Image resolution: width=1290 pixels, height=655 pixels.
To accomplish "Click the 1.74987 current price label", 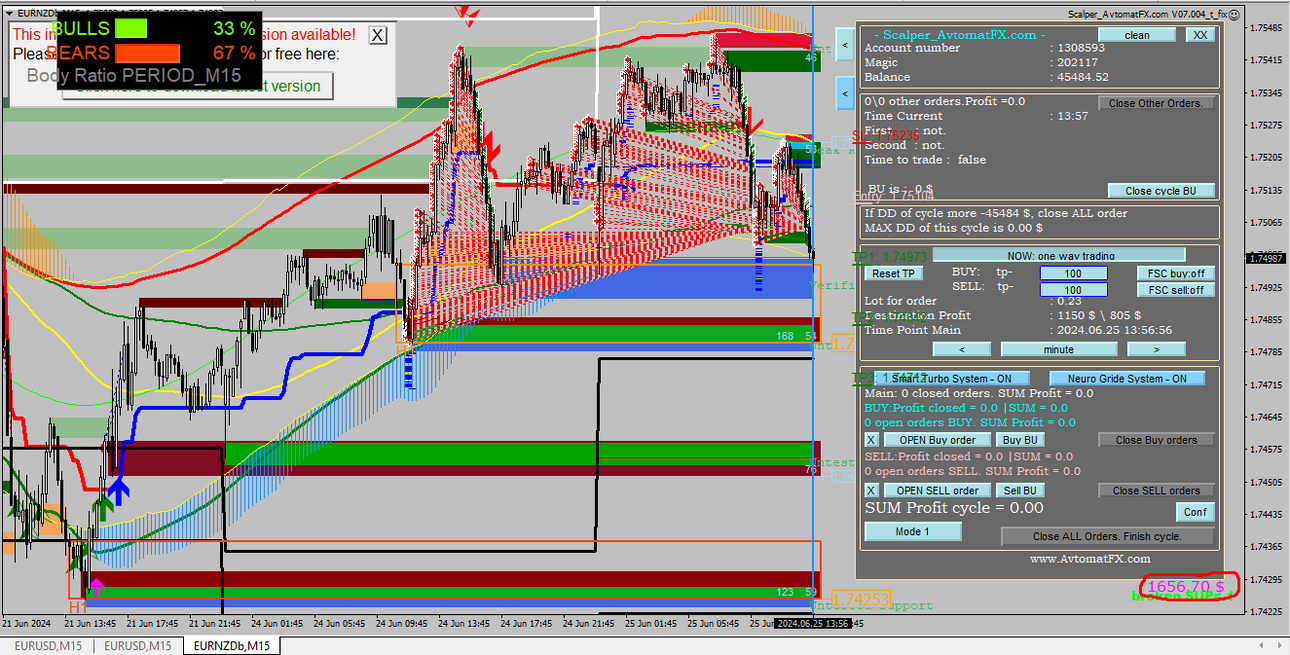I will [1266, 258].
